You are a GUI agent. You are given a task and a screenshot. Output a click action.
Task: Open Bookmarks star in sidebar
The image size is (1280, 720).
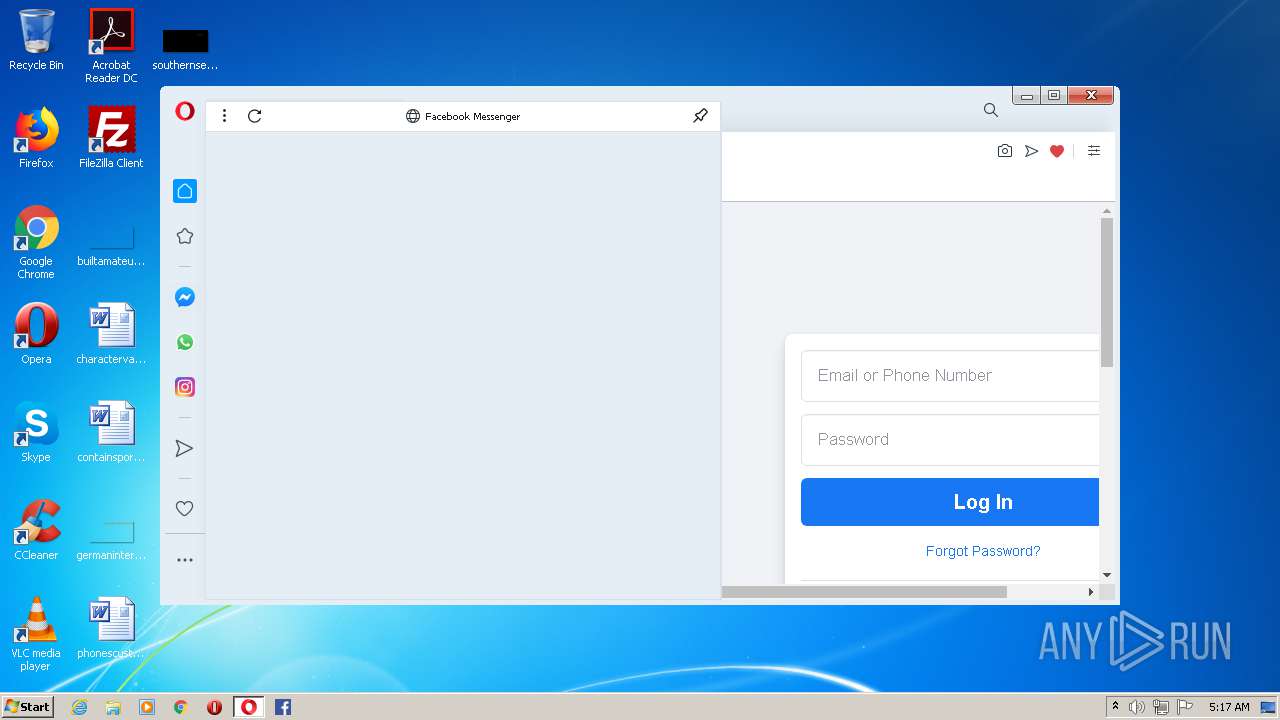pyautogui.click(x=184, y=236)
